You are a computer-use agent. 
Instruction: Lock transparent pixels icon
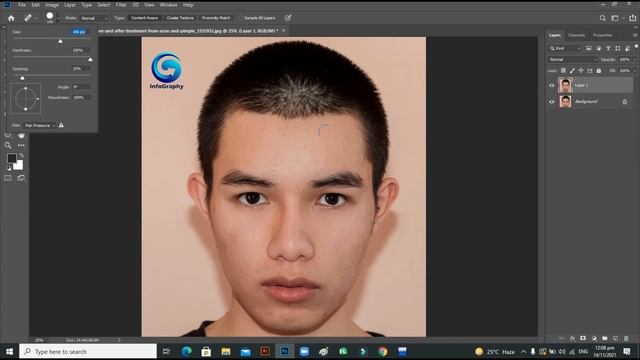point(563,71)
